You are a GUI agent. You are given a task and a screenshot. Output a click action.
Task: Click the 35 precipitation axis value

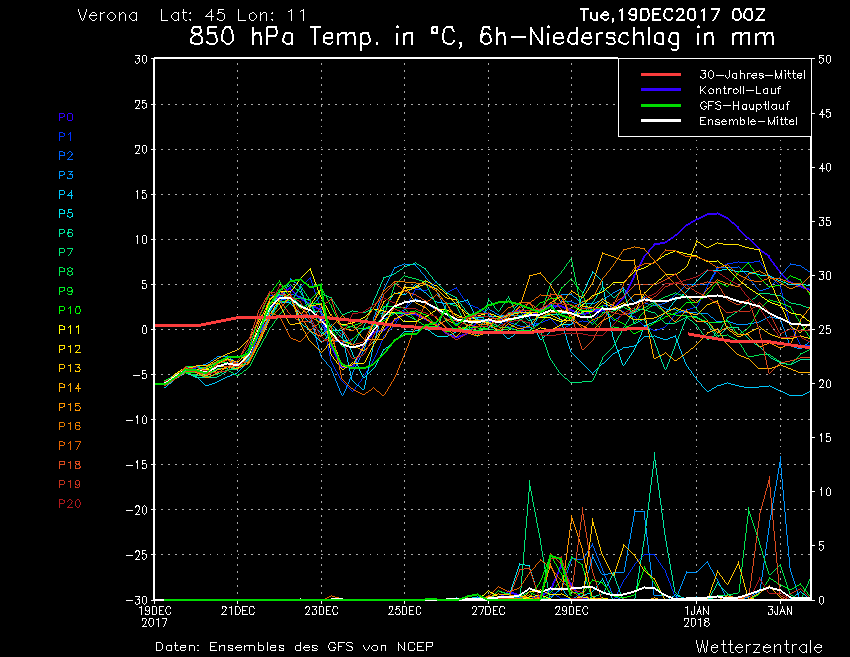[x=825, y=222]
